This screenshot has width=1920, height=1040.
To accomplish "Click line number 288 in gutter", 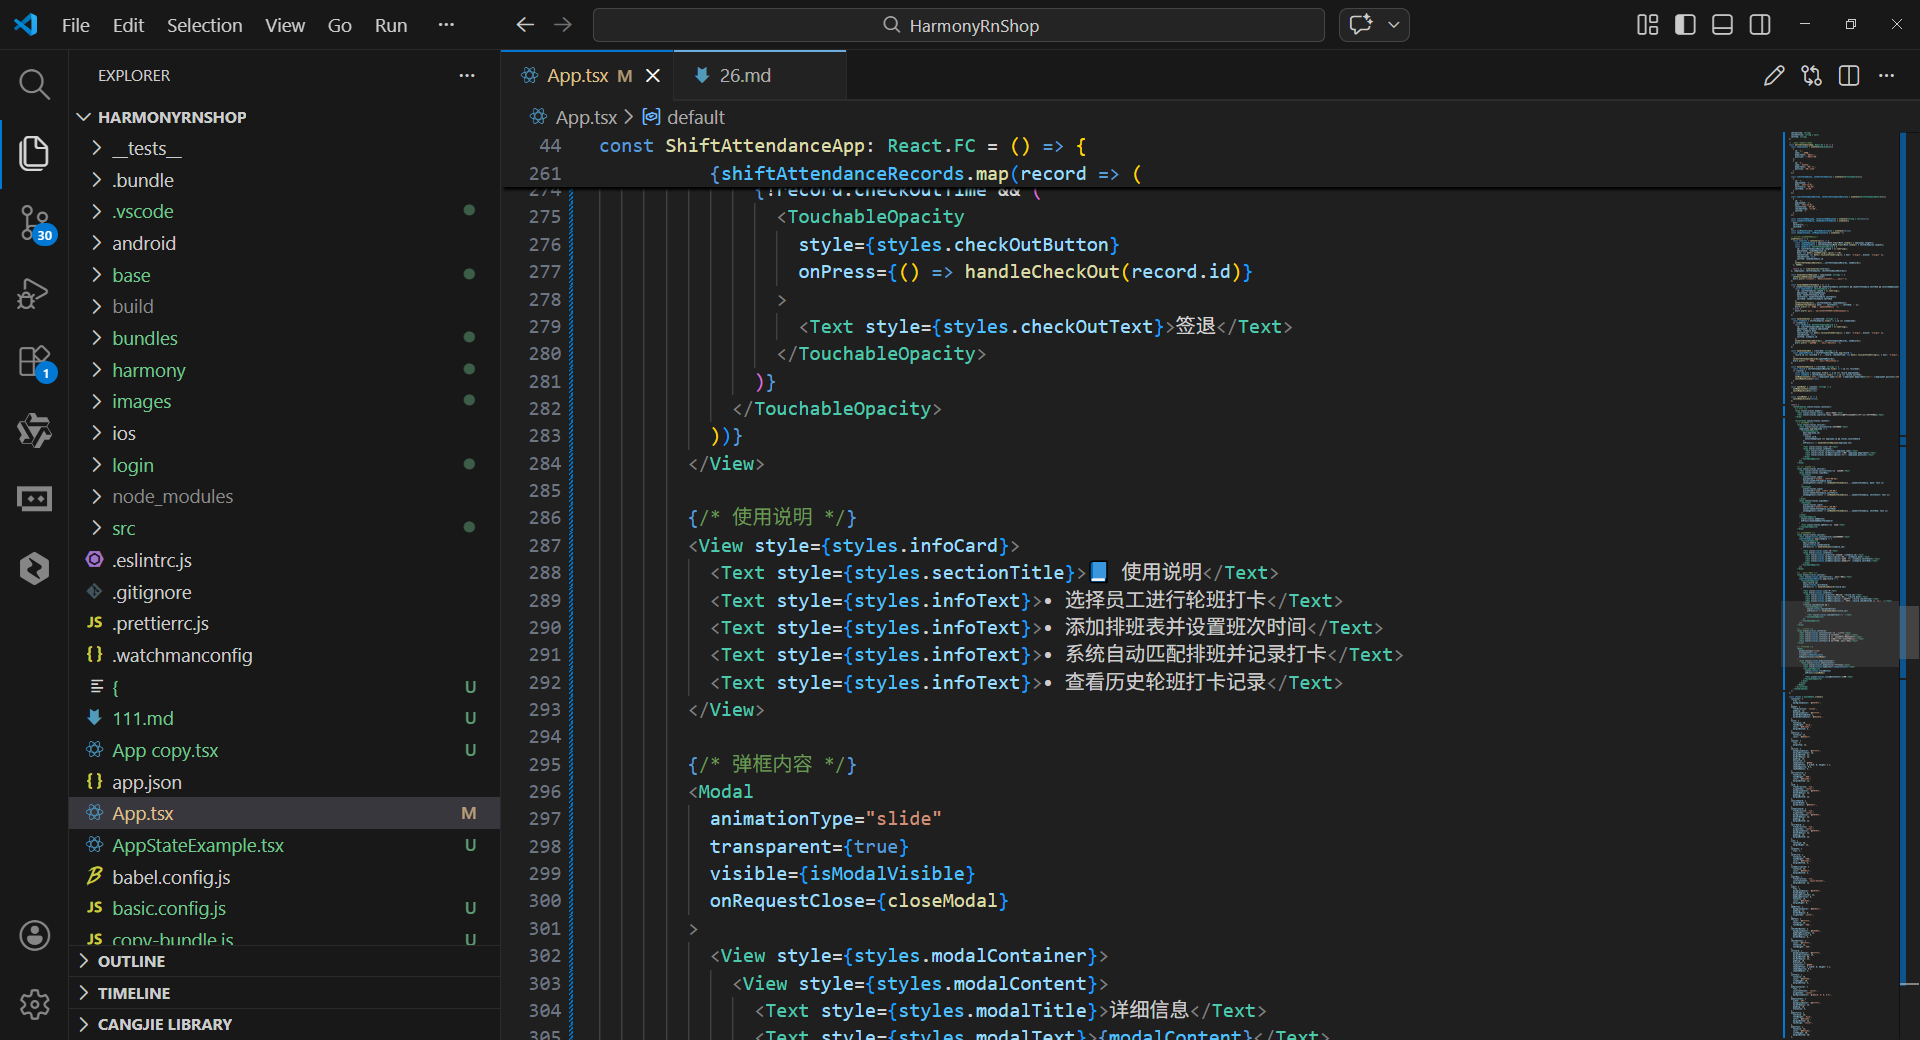I will pos(545,573).
